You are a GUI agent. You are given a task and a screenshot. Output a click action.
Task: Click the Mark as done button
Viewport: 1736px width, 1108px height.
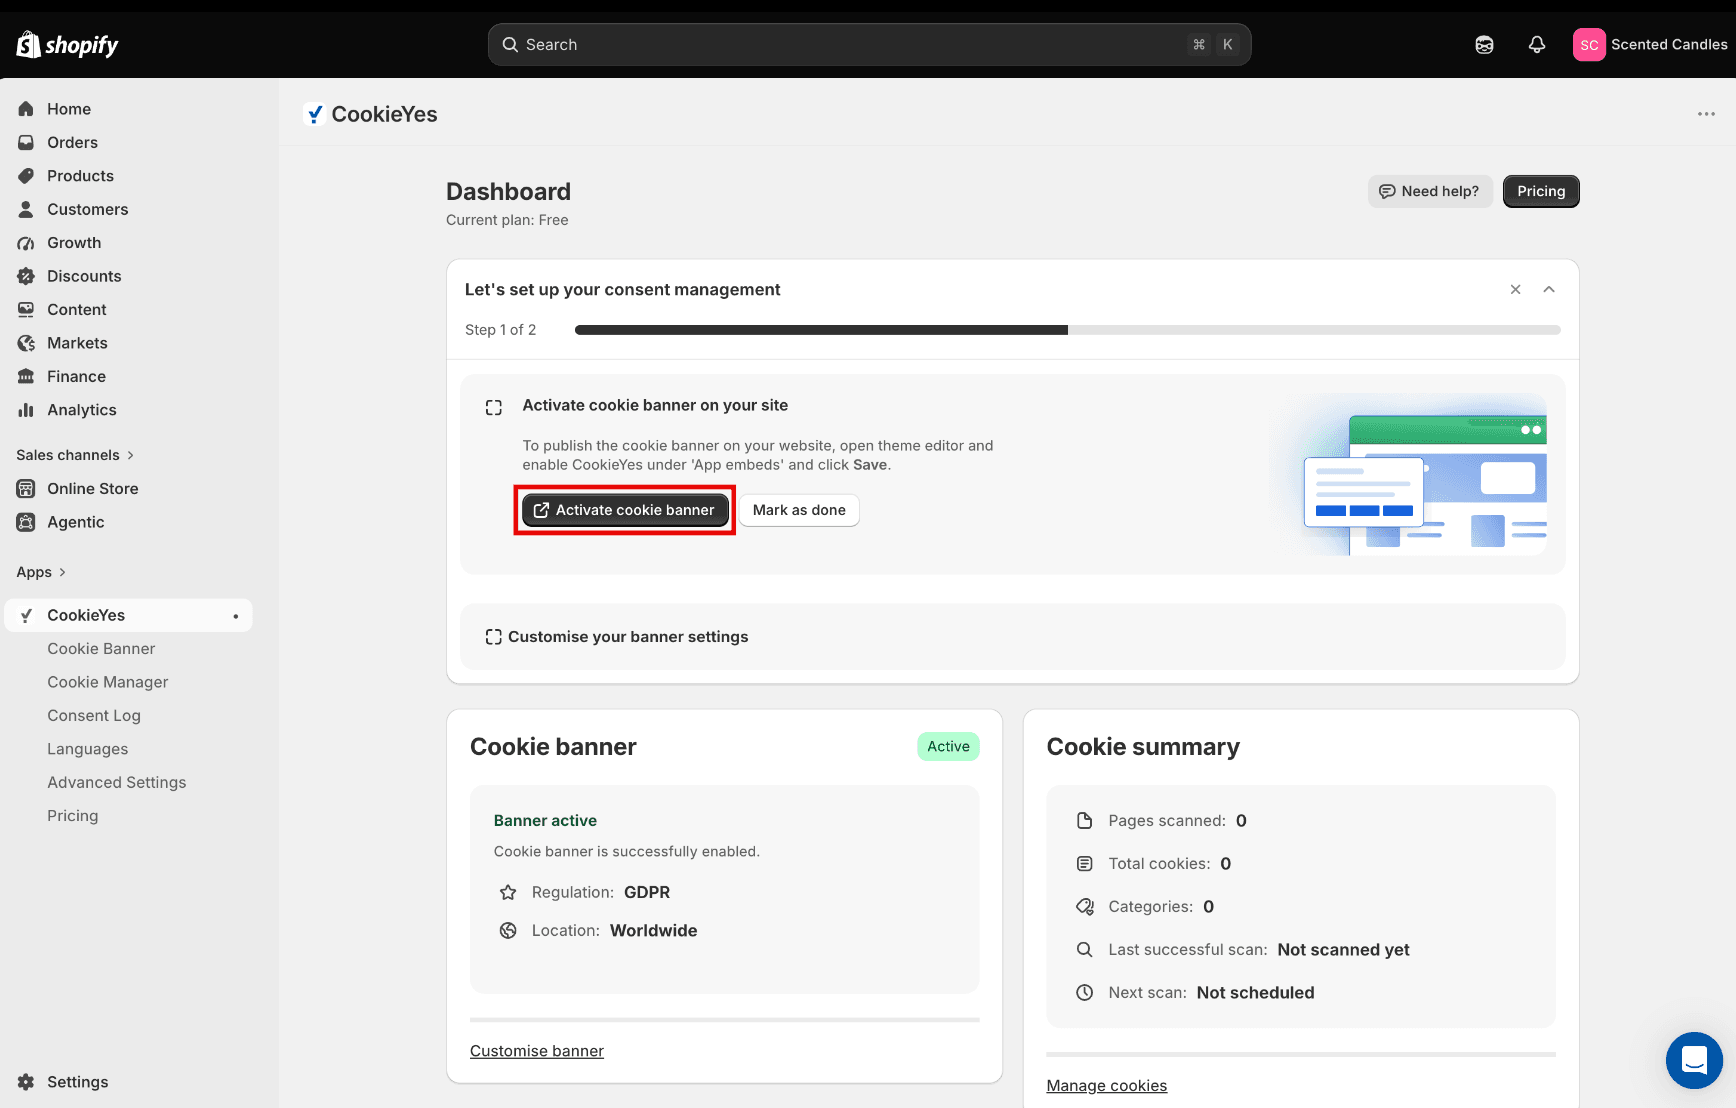point(799,510)
